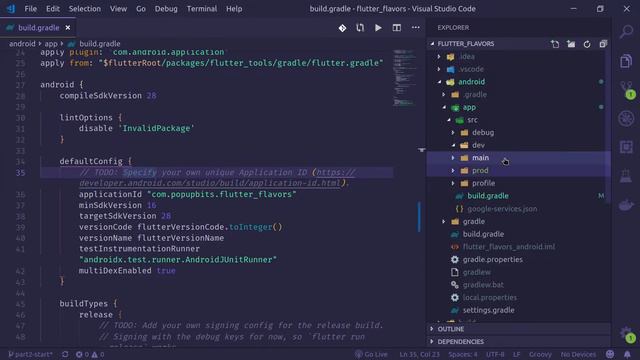Open the Test beaker view icon
The image size is (640, 360).
(626, 176)
